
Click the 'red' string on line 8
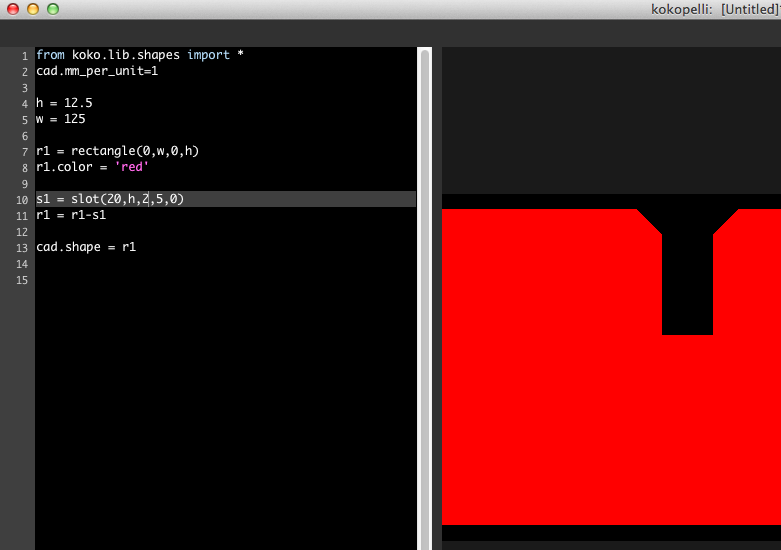132,167
